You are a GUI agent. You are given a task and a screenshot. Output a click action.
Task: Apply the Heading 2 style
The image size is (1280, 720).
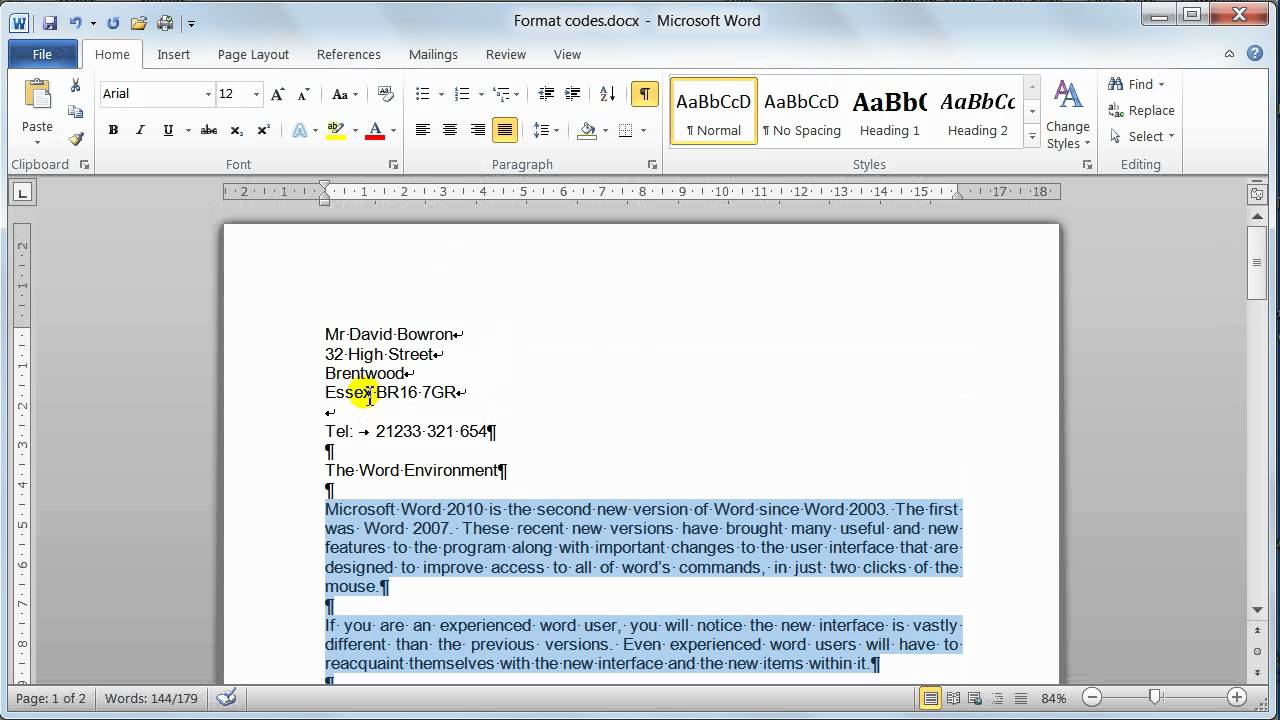(x=977, y=112)
